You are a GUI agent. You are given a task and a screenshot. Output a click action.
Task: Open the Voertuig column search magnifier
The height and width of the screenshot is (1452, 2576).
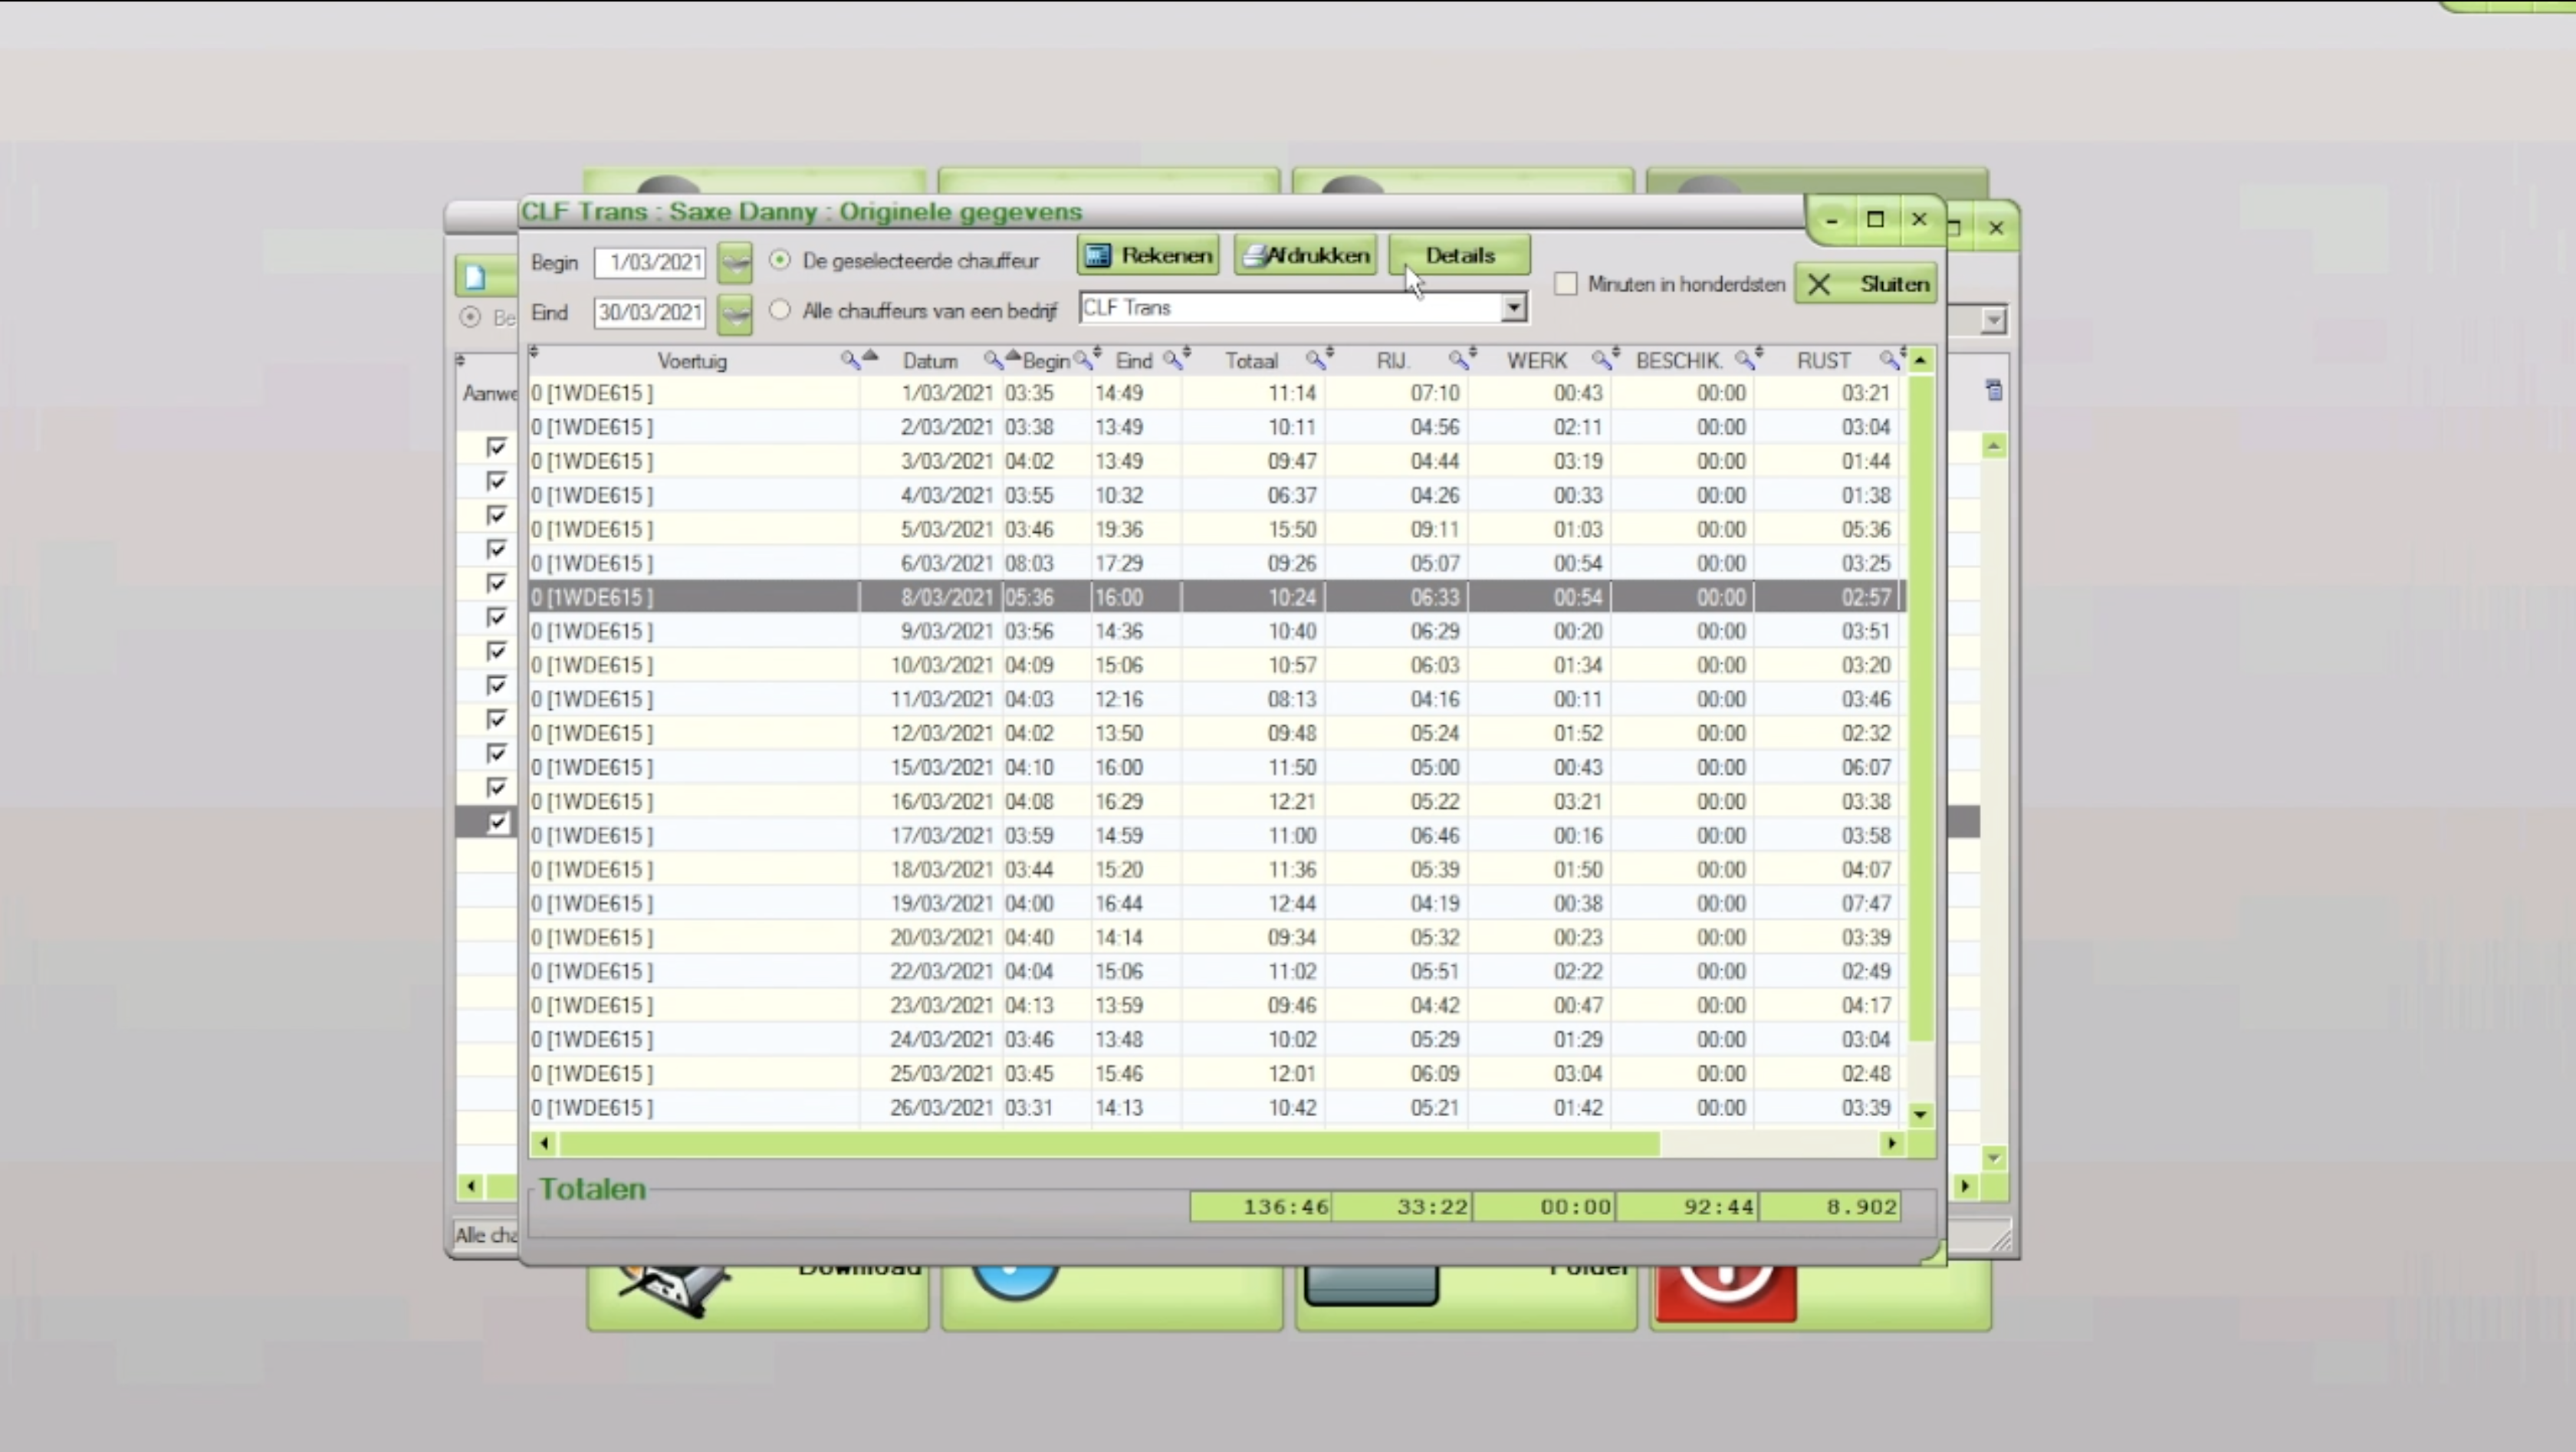[849, 360]
